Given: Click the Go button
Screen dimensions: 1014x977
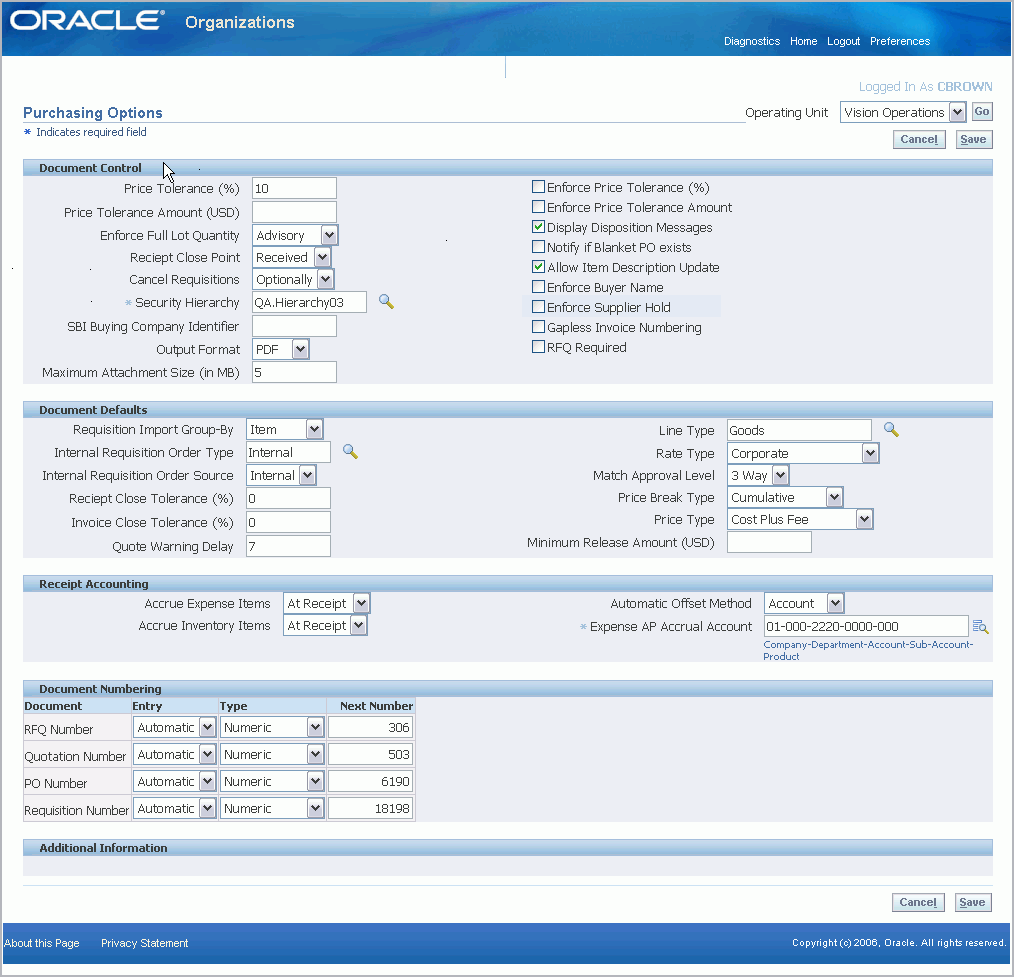Looking at the screenshot, I should click(x=982, y=111).
